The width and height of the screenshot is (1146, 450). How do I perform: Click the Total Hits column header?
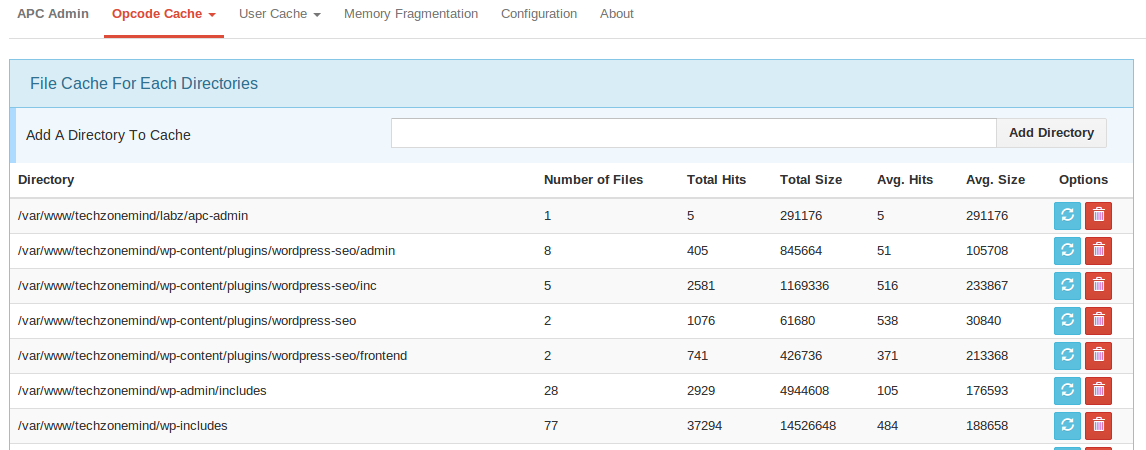click(716, 180)
